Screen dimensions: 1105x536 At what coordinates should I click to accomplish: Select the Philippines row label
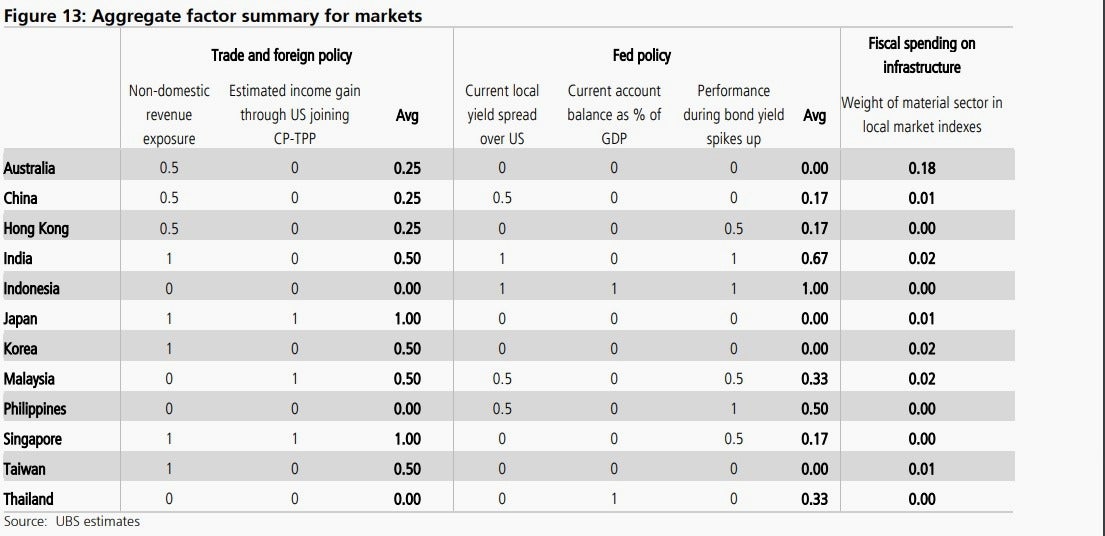coord(35,409)
